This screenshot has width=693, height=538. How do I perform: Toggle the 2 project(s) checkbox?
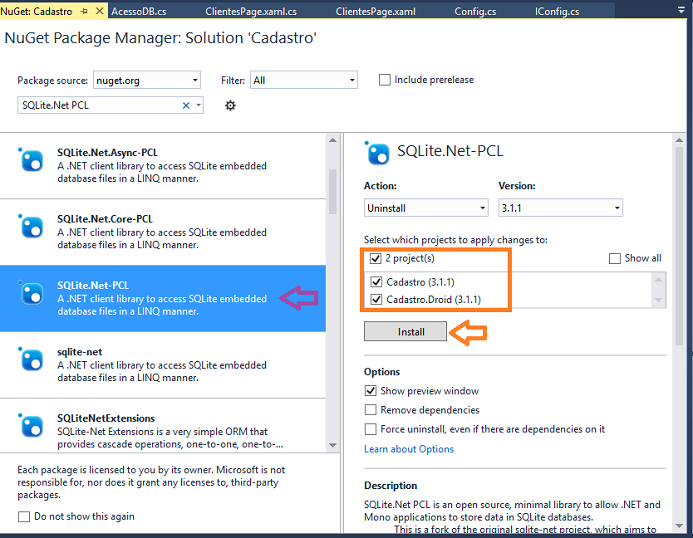point(376,258)
